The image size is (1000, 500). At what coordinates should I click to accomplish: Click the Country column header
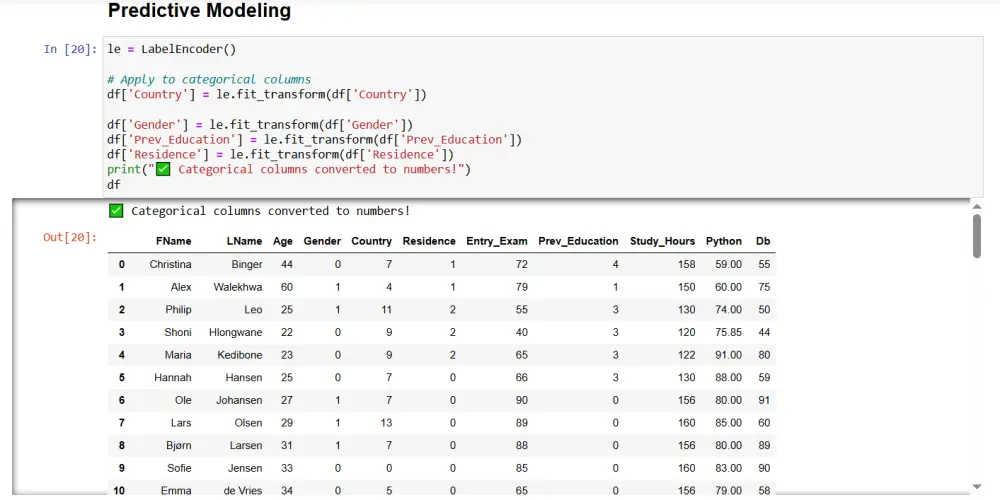click(x=371, y=241)
